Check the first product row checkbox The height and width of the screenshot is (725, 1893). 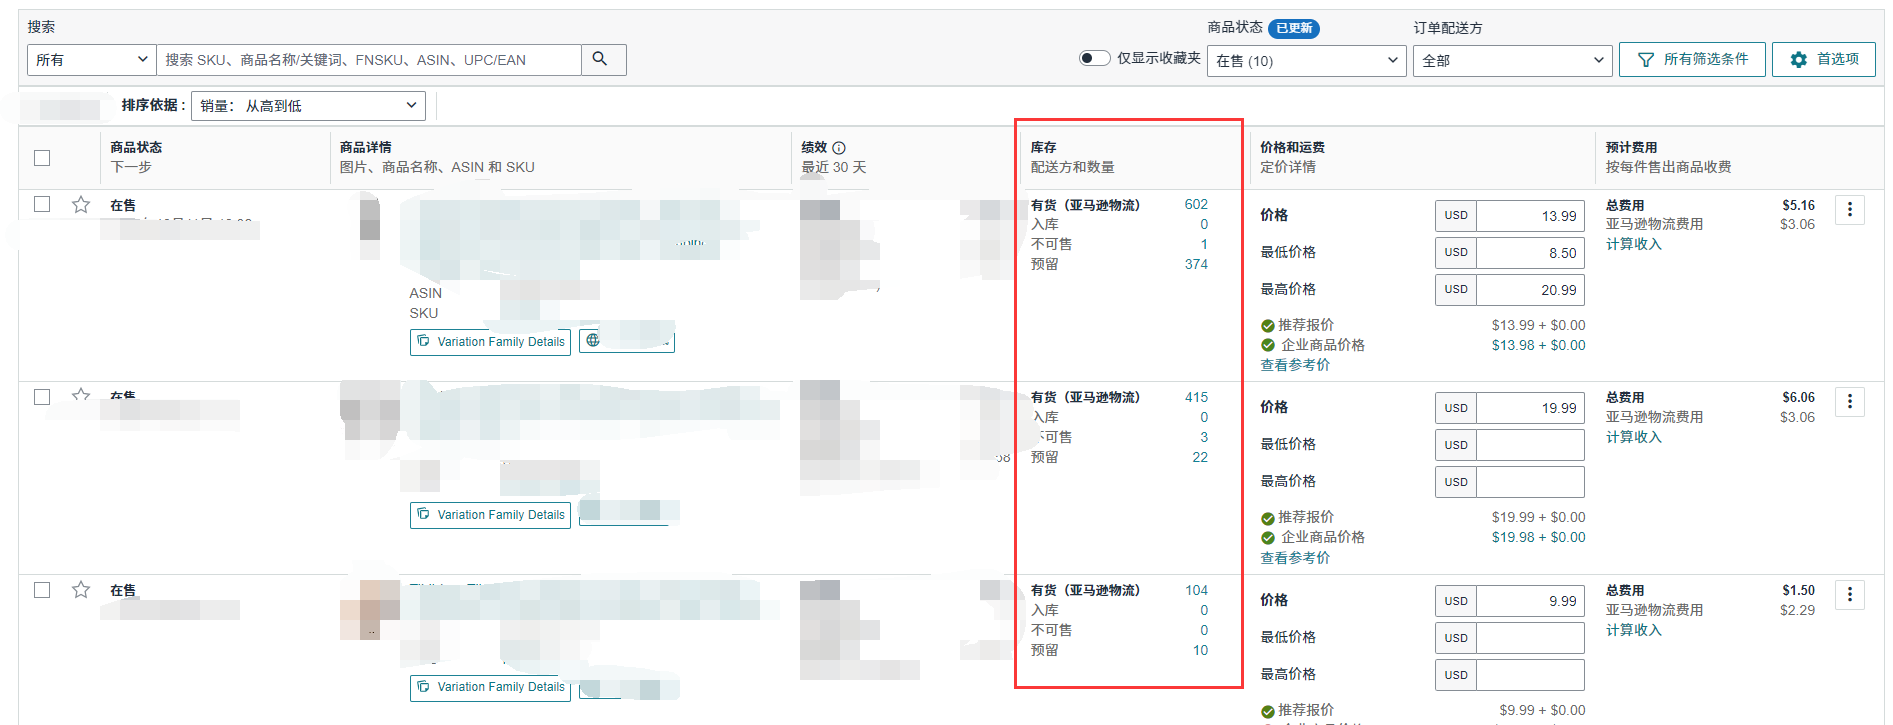pyautogui.click(x=42, y=204)
